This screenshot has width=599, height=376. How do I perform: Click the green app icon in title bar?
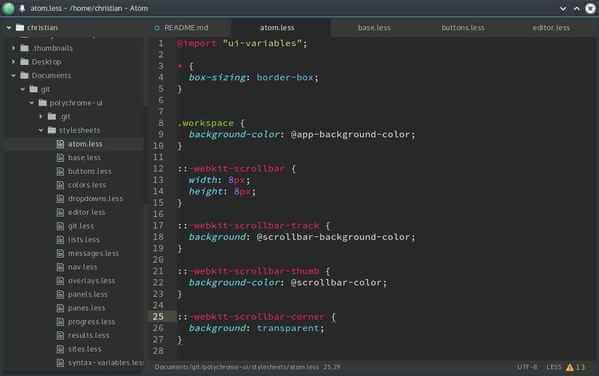[8, 8]
